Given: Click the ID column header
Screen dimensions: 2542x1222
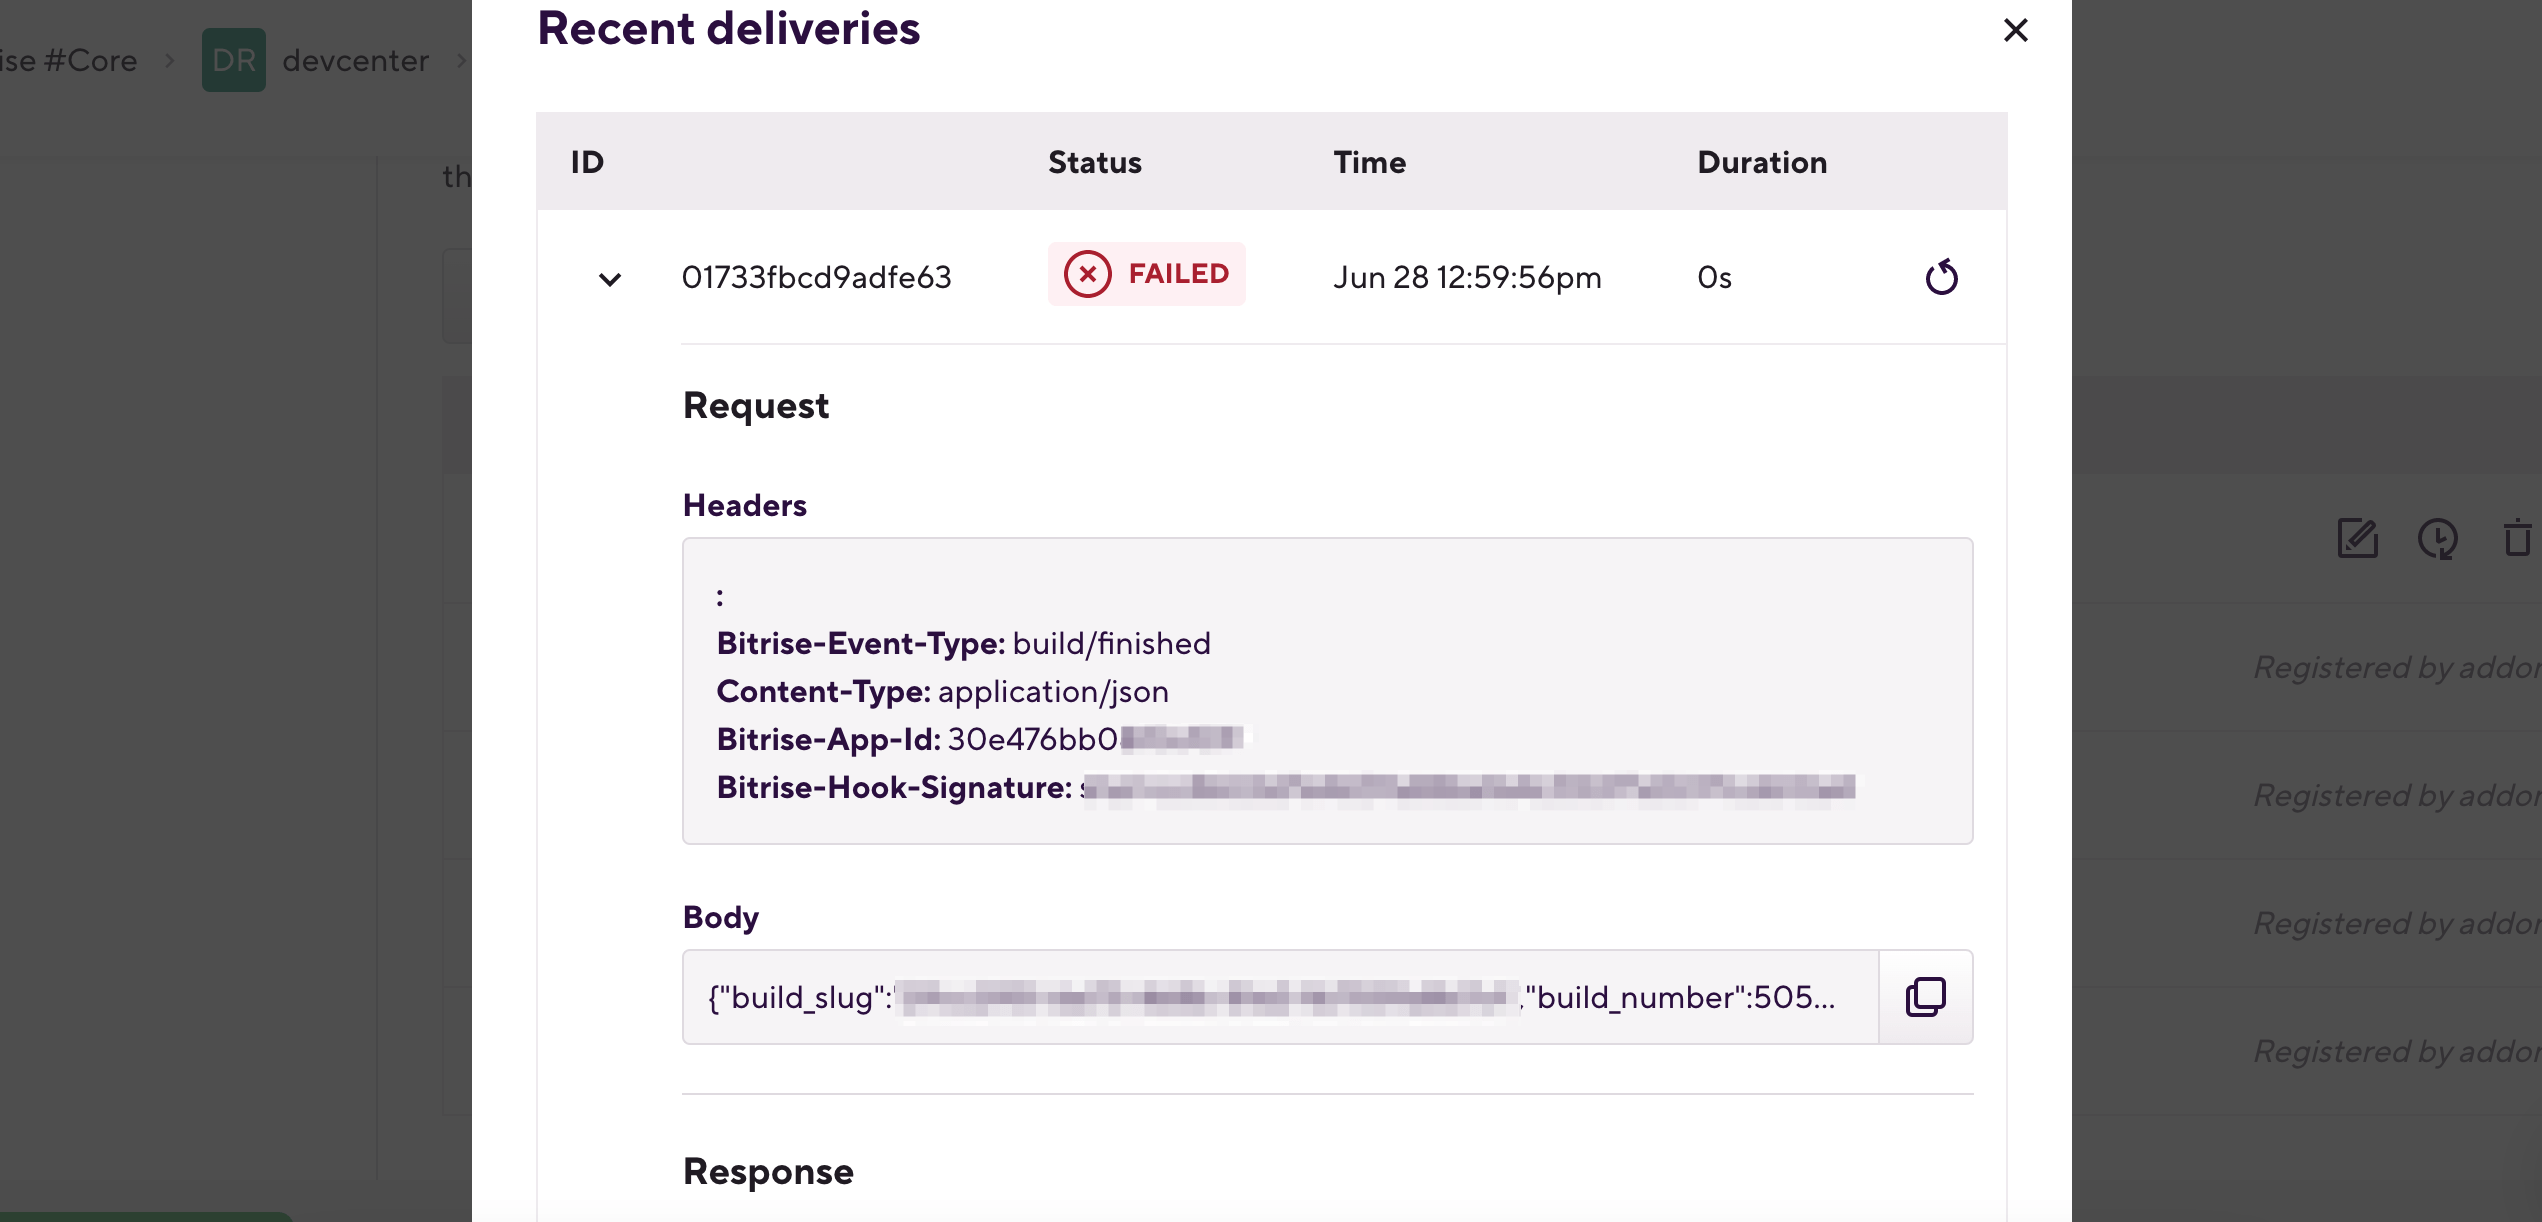Looking at the screenshot, I should pyautogui.click(x=586, y=161).
